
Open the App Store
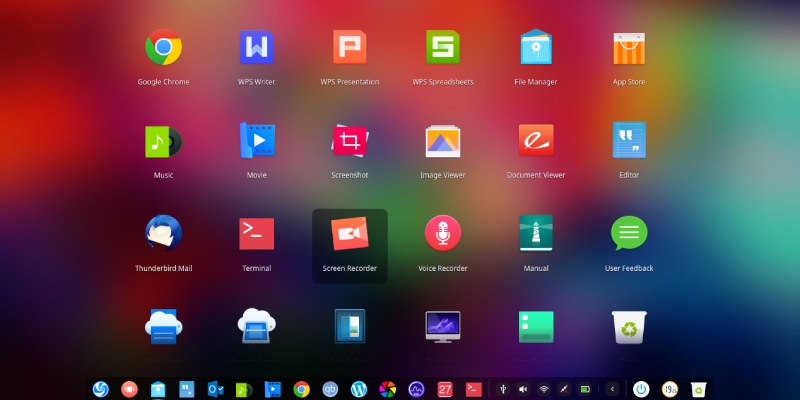[629, 48]
